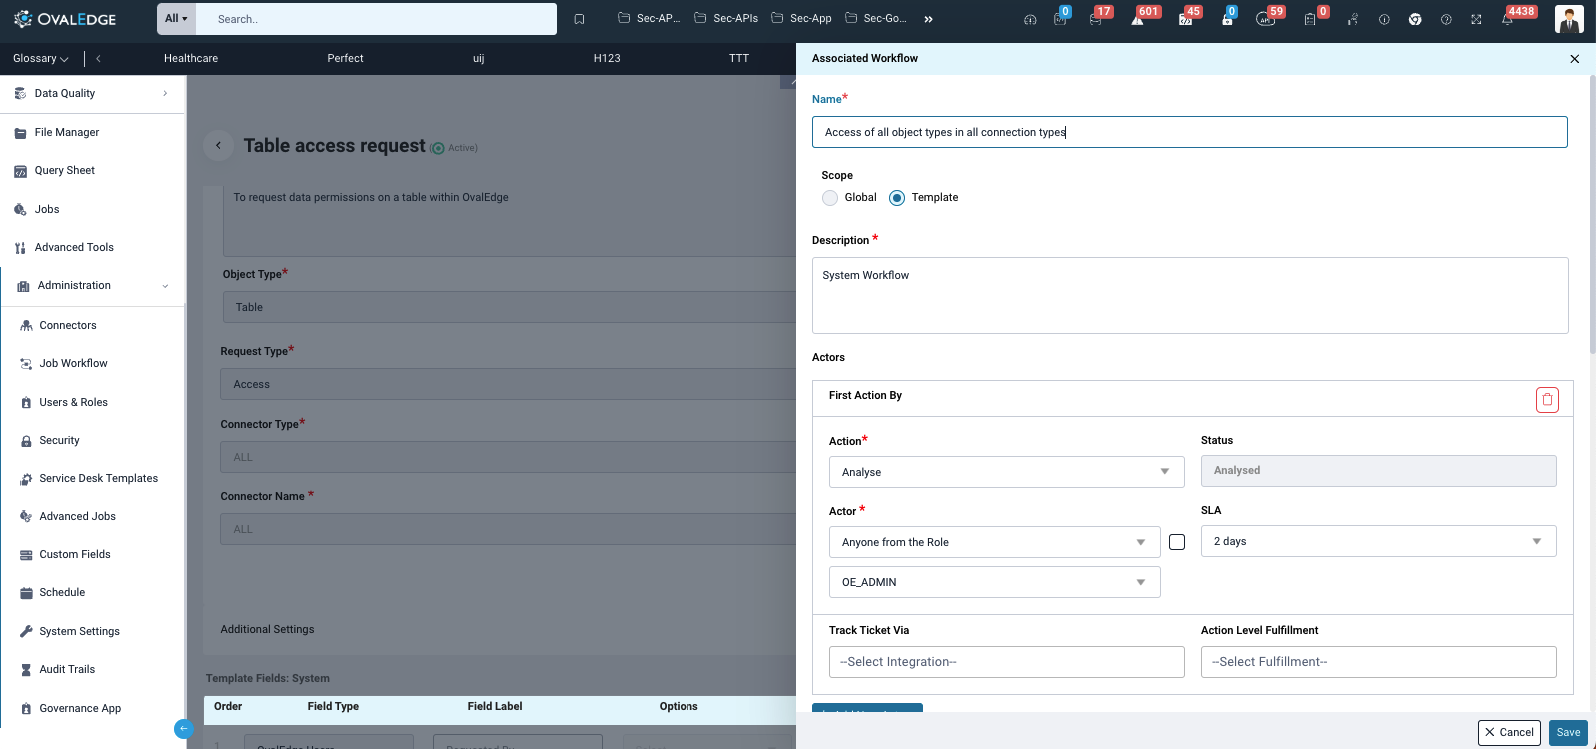Close the Associated Workflow panel
The width and height of the screenshot is (1596, 749).
coord(1575,59)
